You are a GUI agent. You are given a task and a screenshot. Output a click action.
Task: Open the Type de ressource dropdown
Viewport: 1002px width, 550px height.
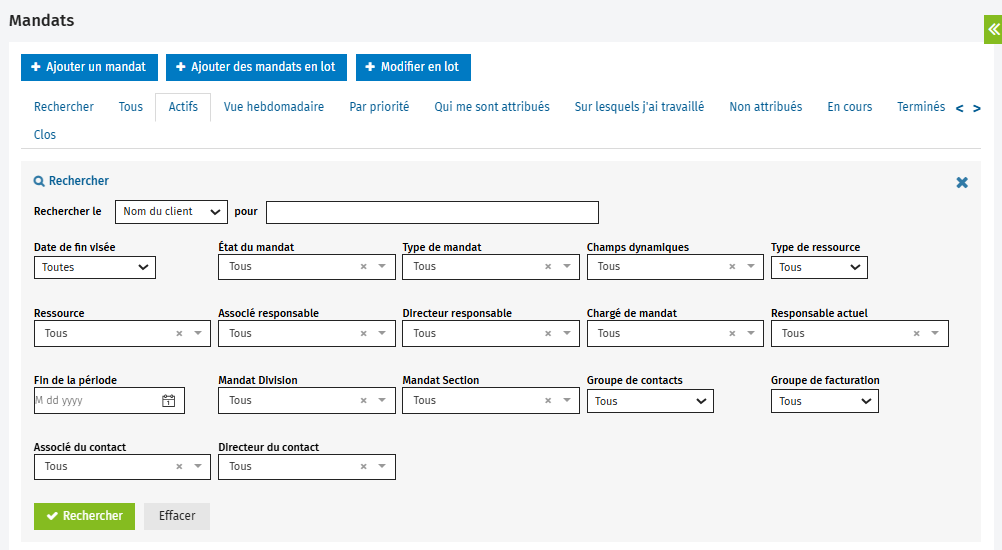click(x=819, y=267)
